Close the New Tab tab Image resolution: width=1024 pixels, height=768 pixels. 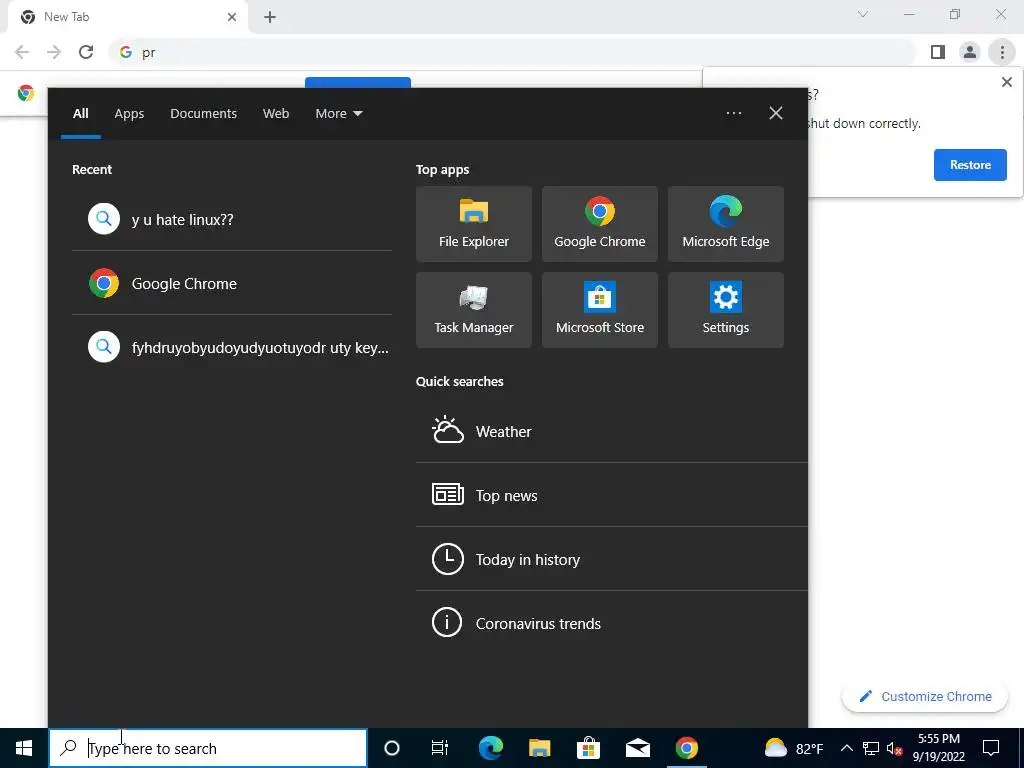coord(232,17)
